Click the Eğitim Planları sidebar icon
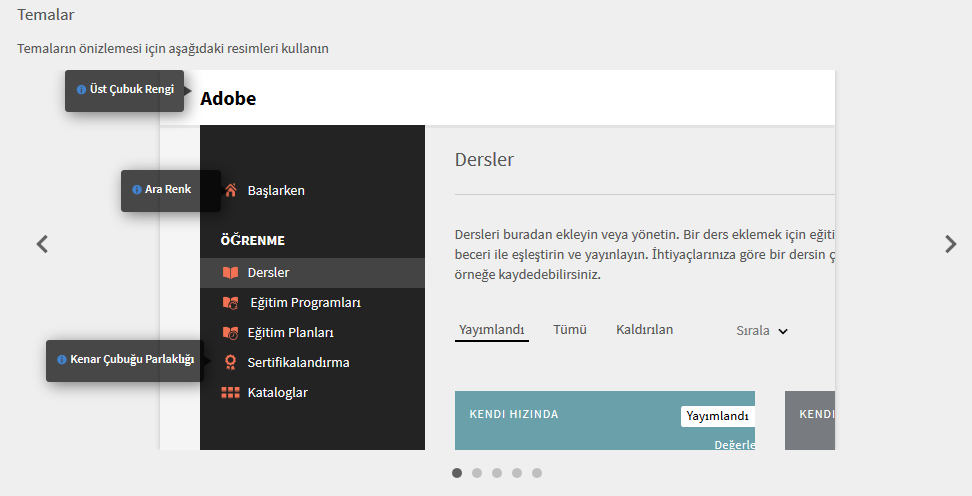The height and width of the screenshot is (496, 972). pyautogui.click(x=231, y=332)
